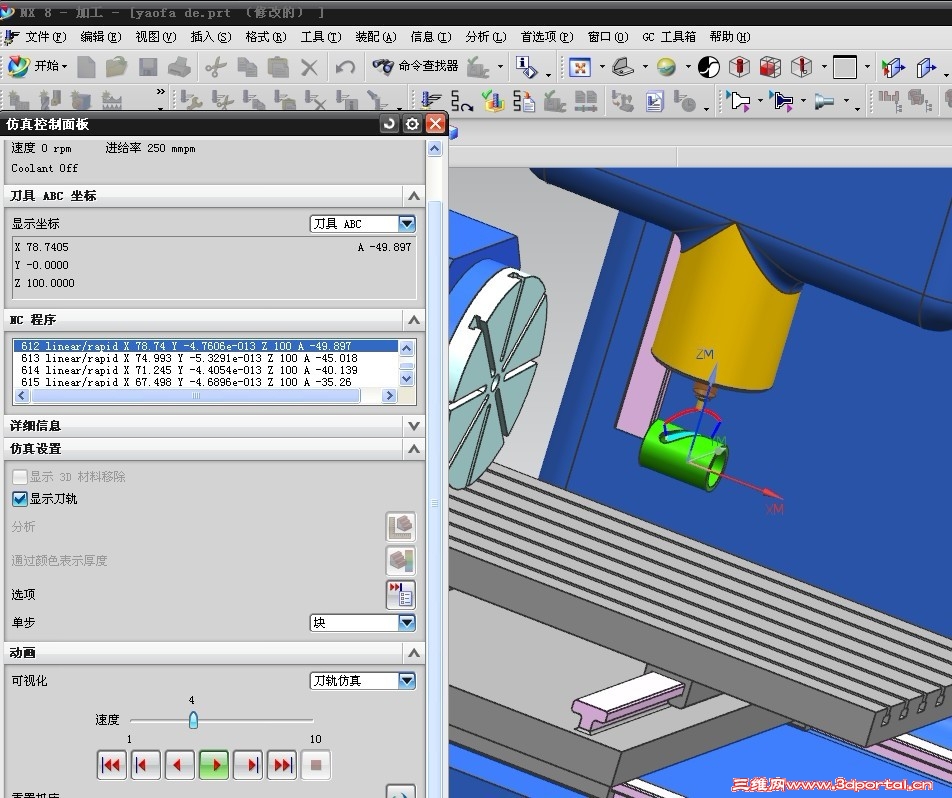Screen dimensions: 952x798
Task: Collapse the 刀具 ABC 坐标 section
Action: point(413,196)
